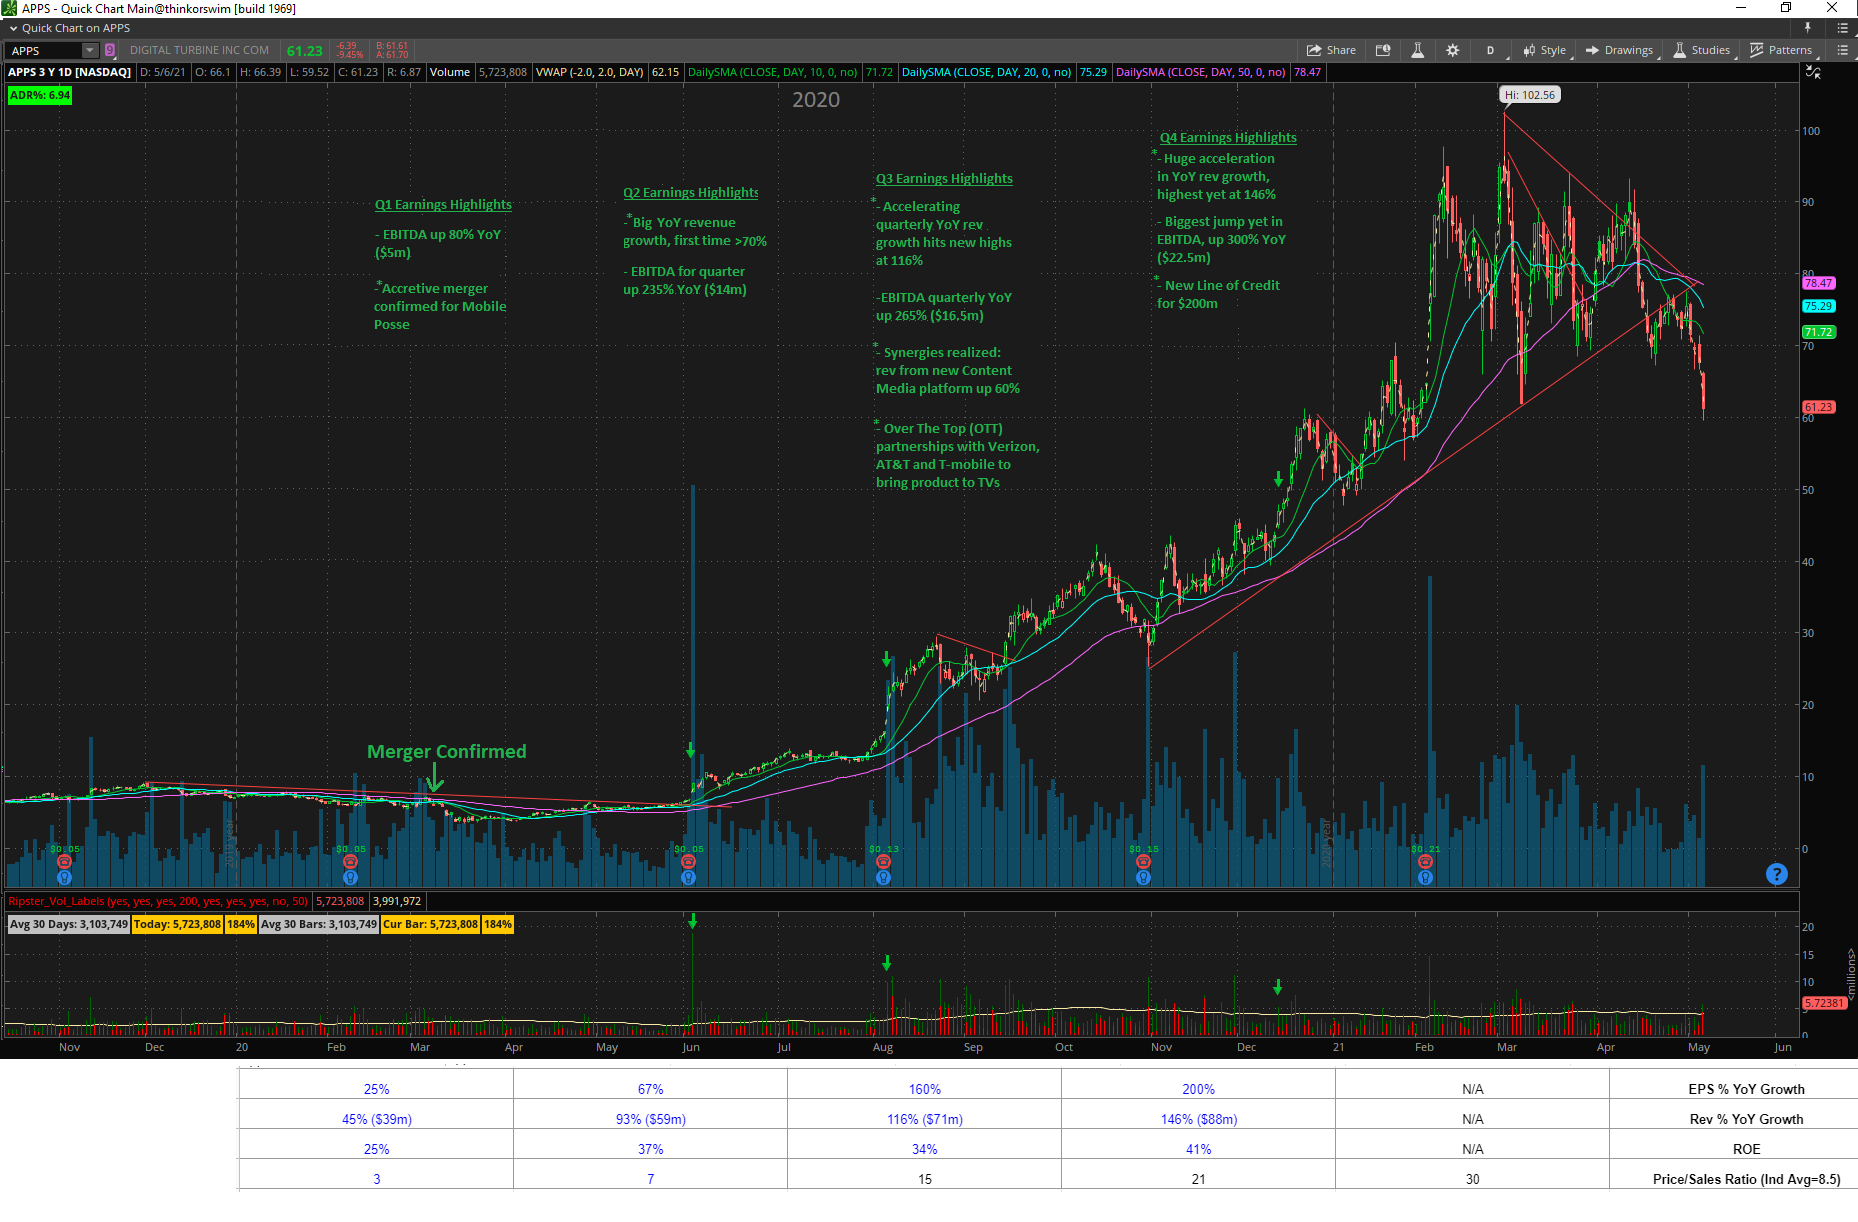
Task: Click the red earnings phone icon near Aug
Action: click(883, 861)
